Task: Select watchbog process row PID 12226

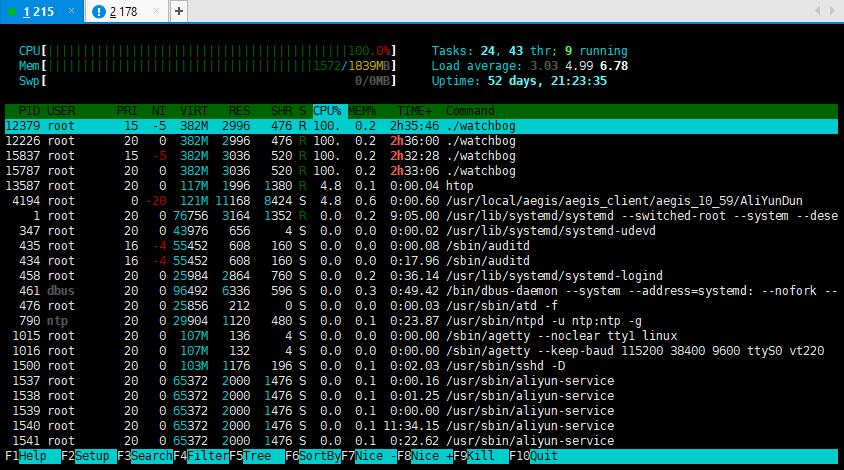Action: pyautogui.click(x=421, y=141)
